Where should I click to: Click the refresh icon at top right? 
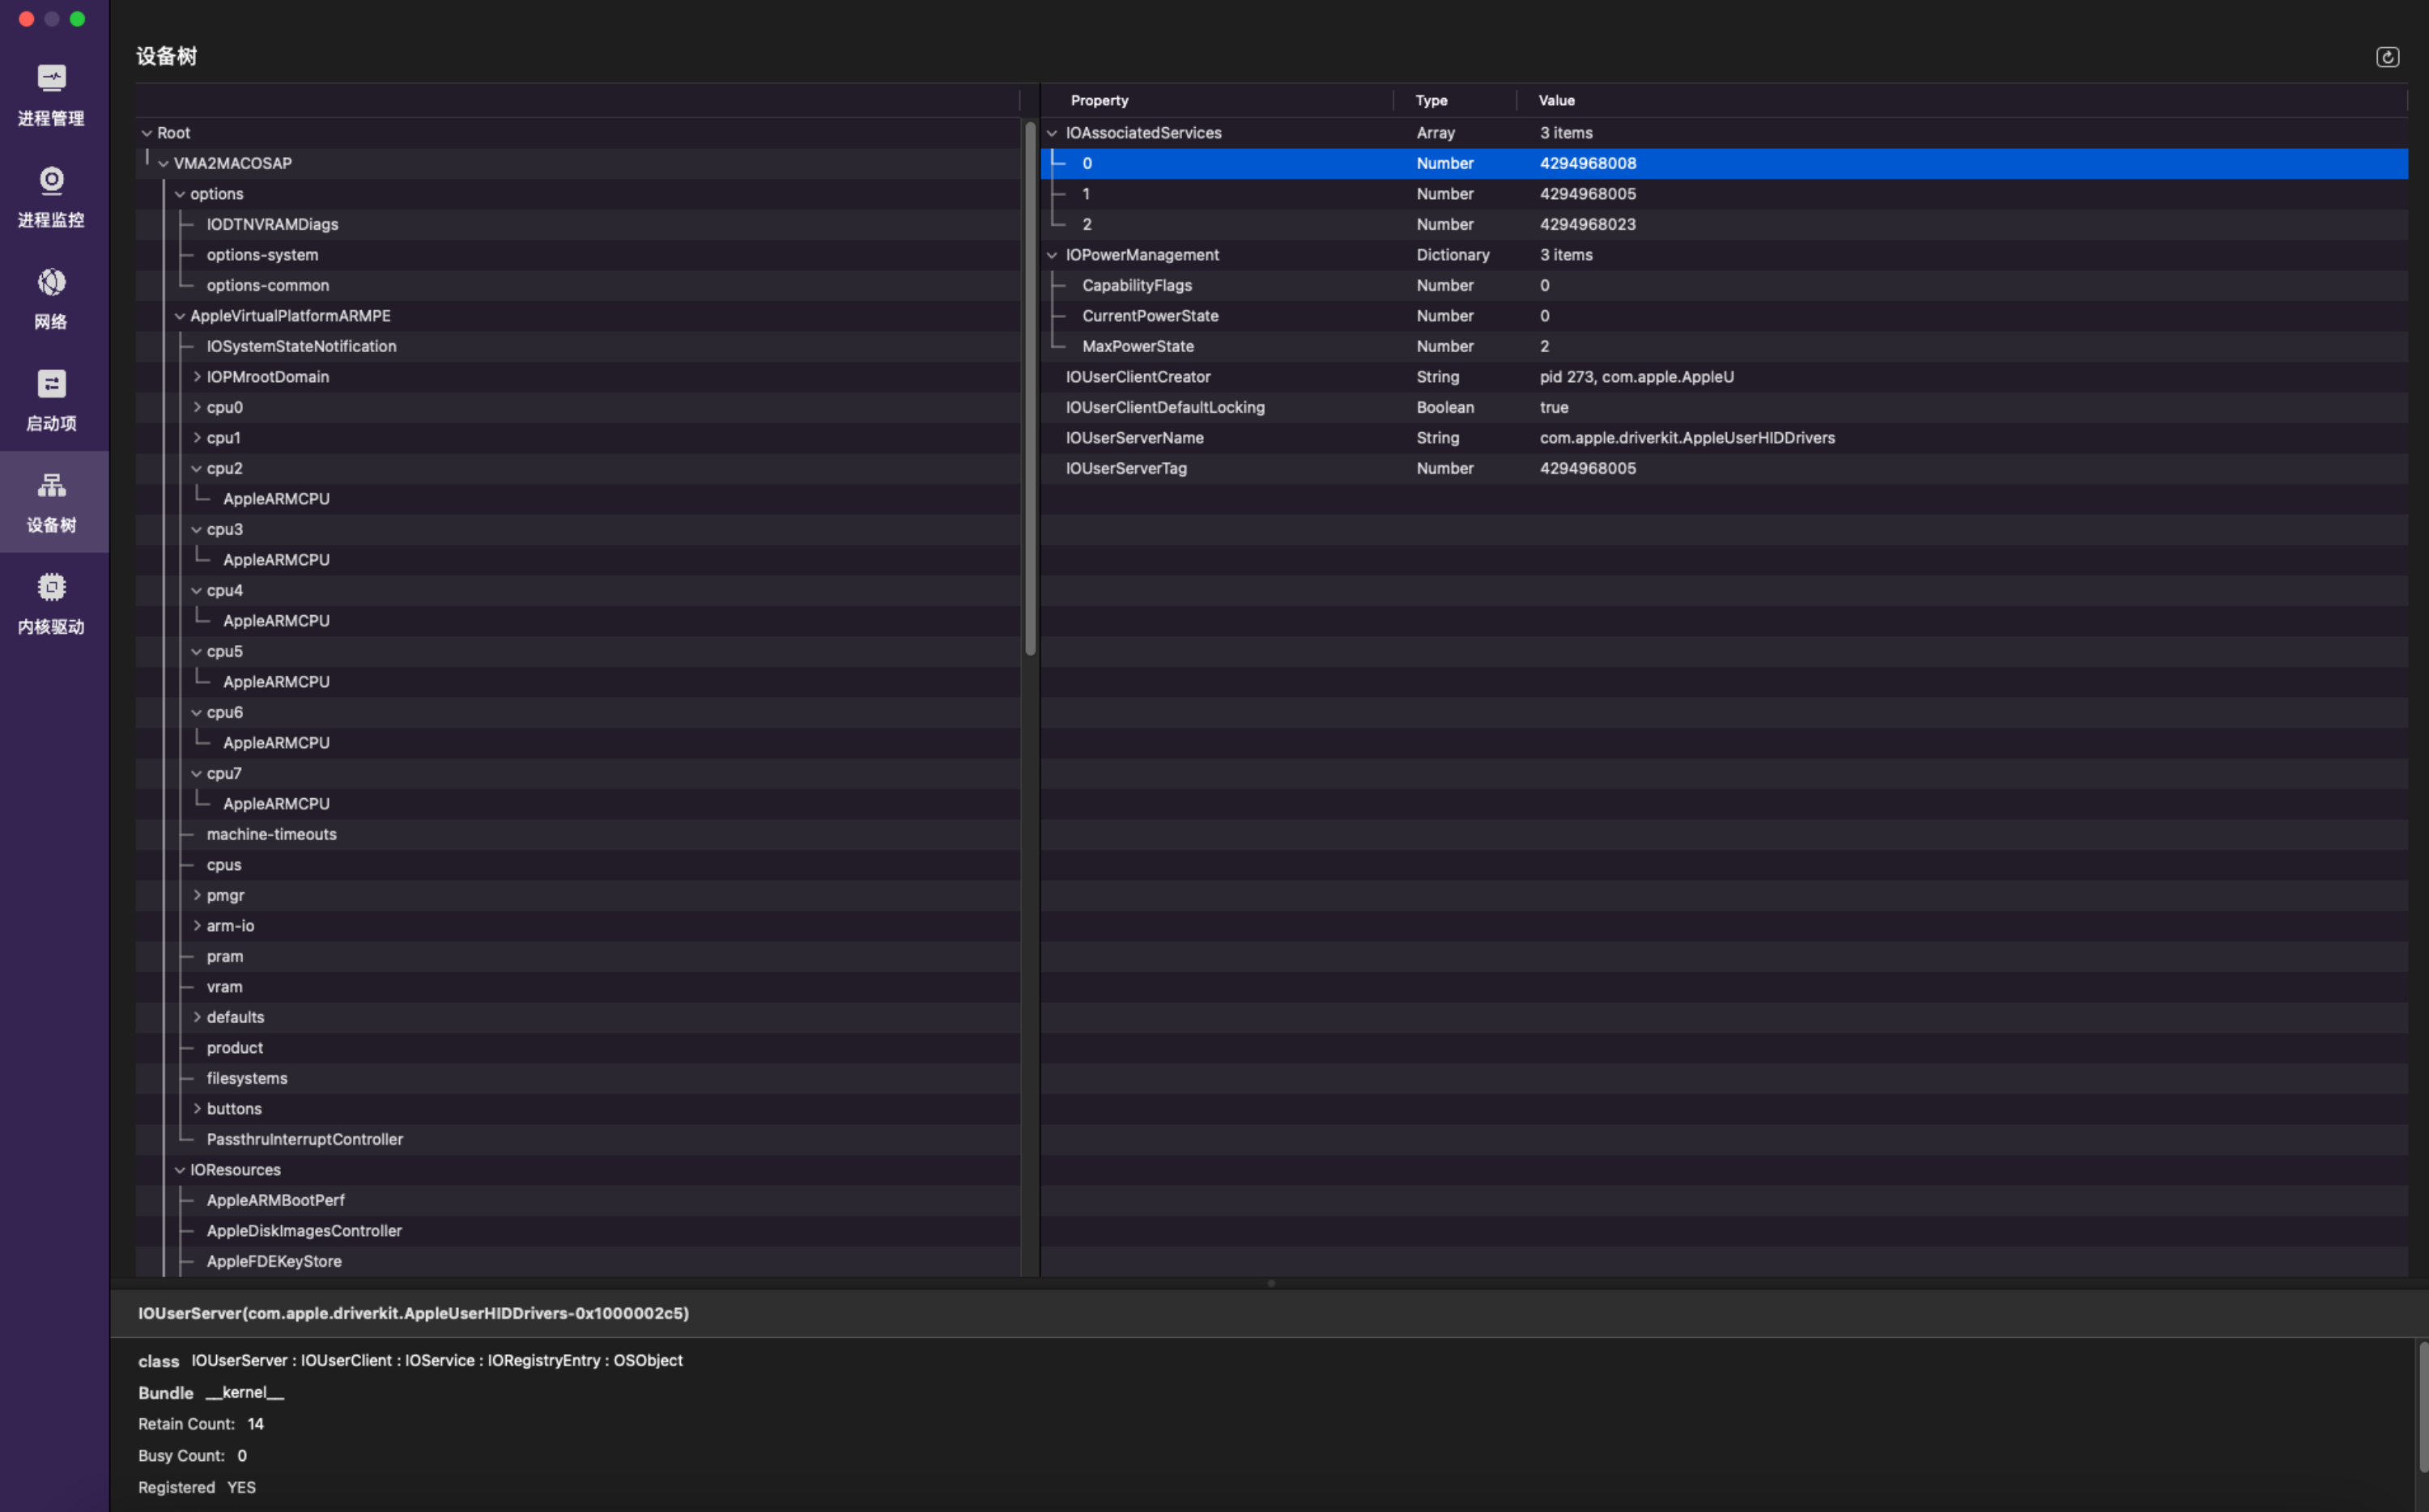[x=2386, y=57]
